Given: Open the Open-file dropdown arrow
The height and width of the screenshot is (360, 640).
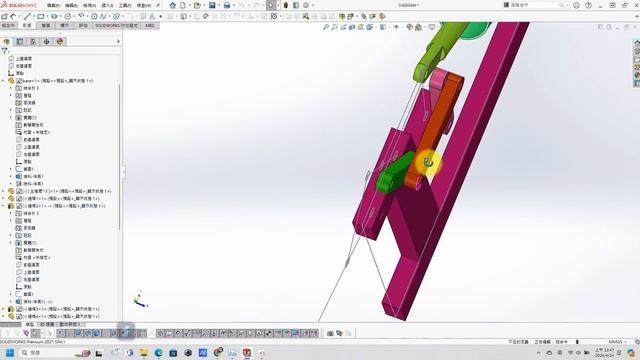Looking at the screenshot, I should pyautogui.click(x=203, y=5).
